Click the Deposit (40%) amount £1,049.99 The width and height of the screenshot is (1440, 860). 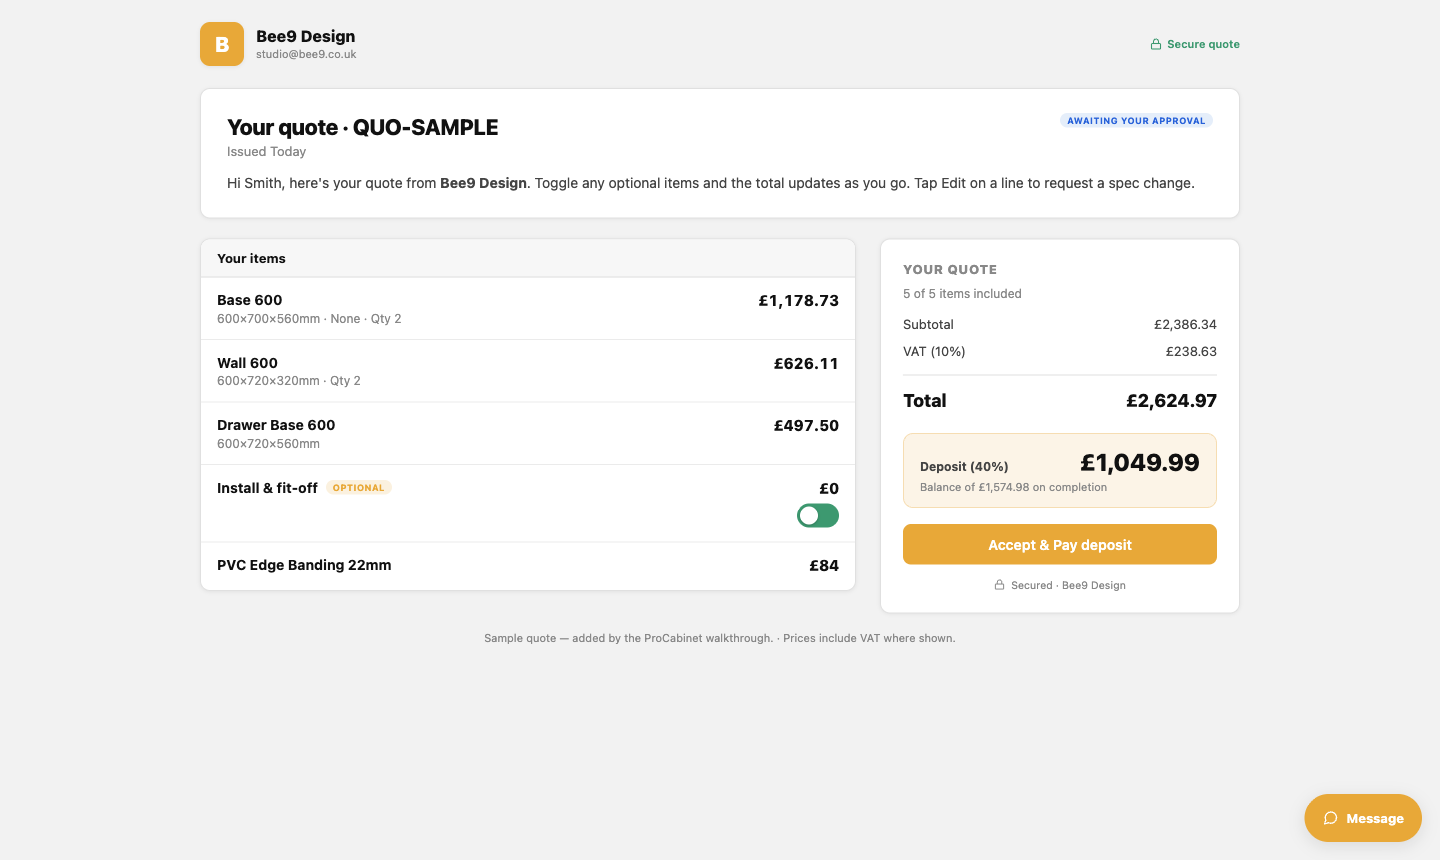point(1140,462)
